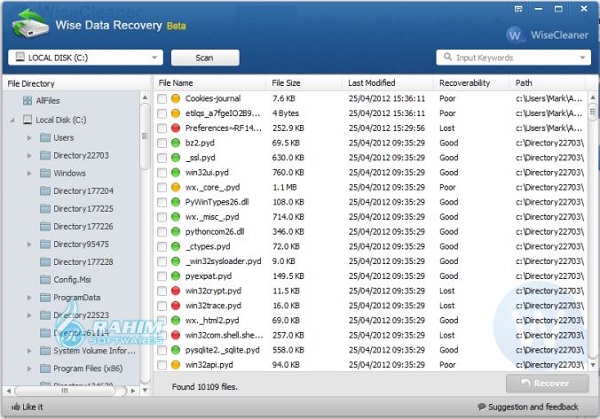Expand the Users folder node
This screenshot has height=419, width=600.
click(x=29, y=138)
